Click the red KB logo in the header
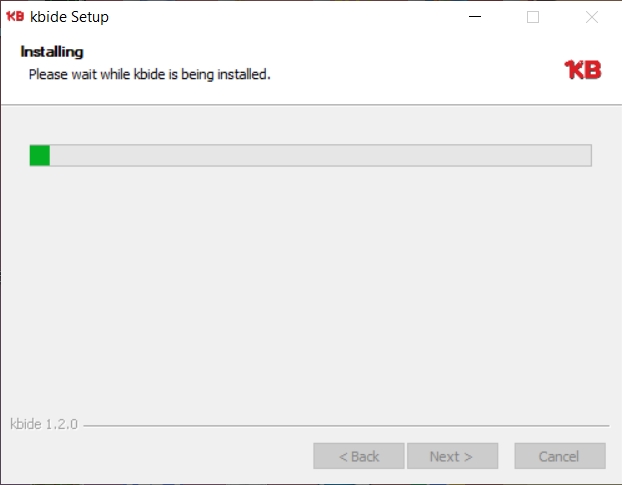 583,69
